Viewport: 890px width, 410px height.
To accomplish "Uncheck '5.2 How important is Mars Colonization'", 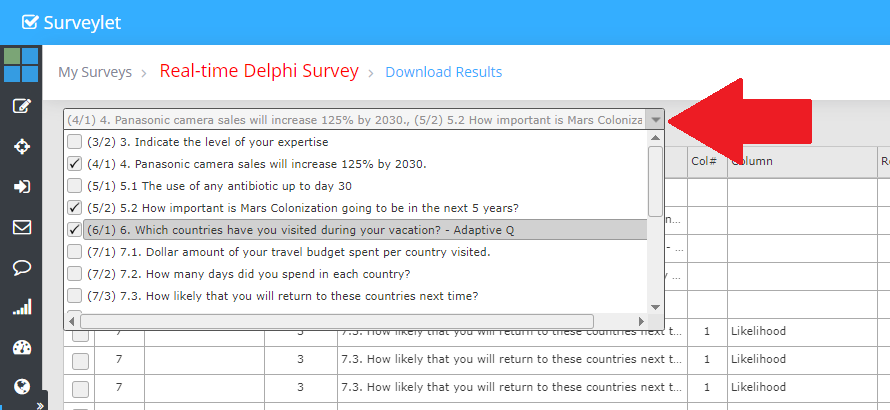I will click(x=74, y=208).
